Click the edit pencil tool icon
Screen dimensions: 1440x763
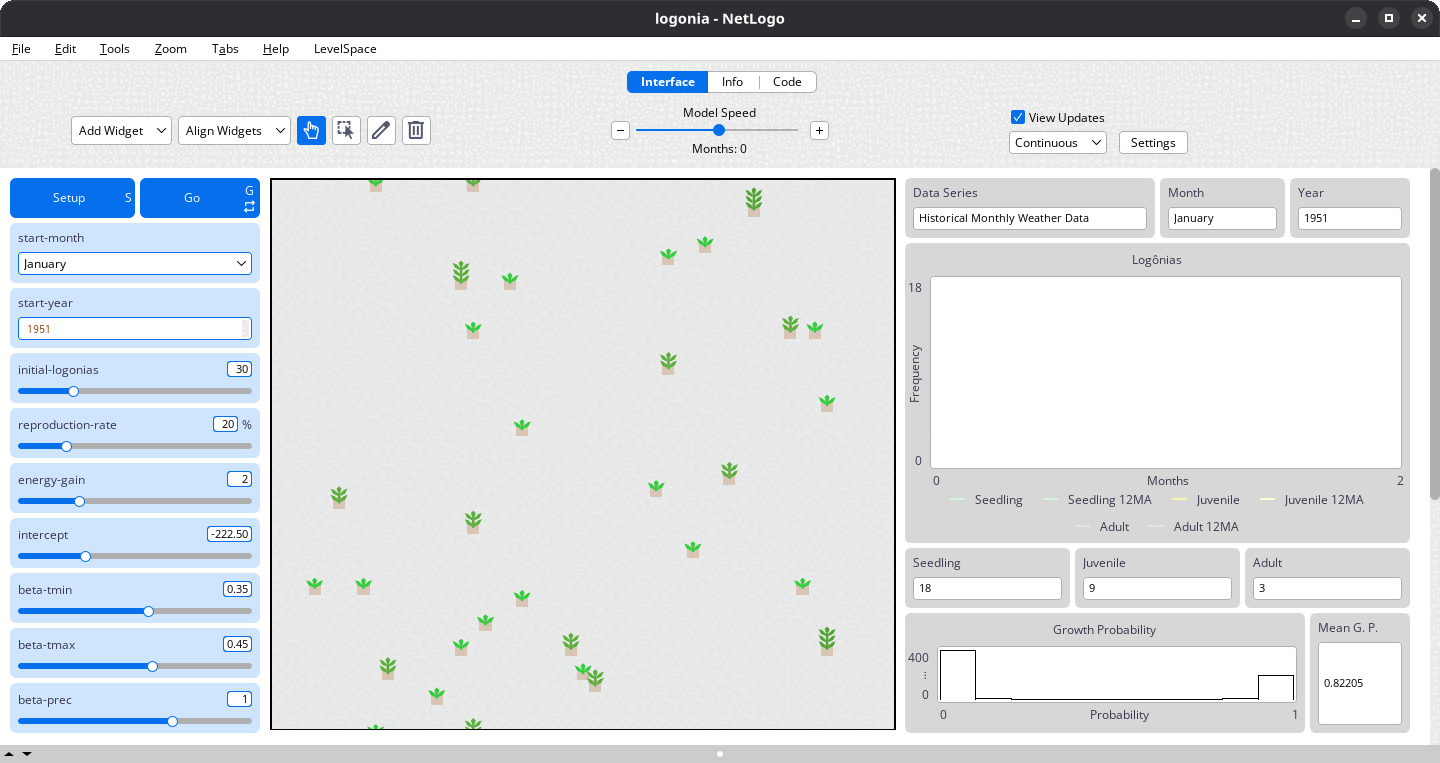[x=381, y=130]
